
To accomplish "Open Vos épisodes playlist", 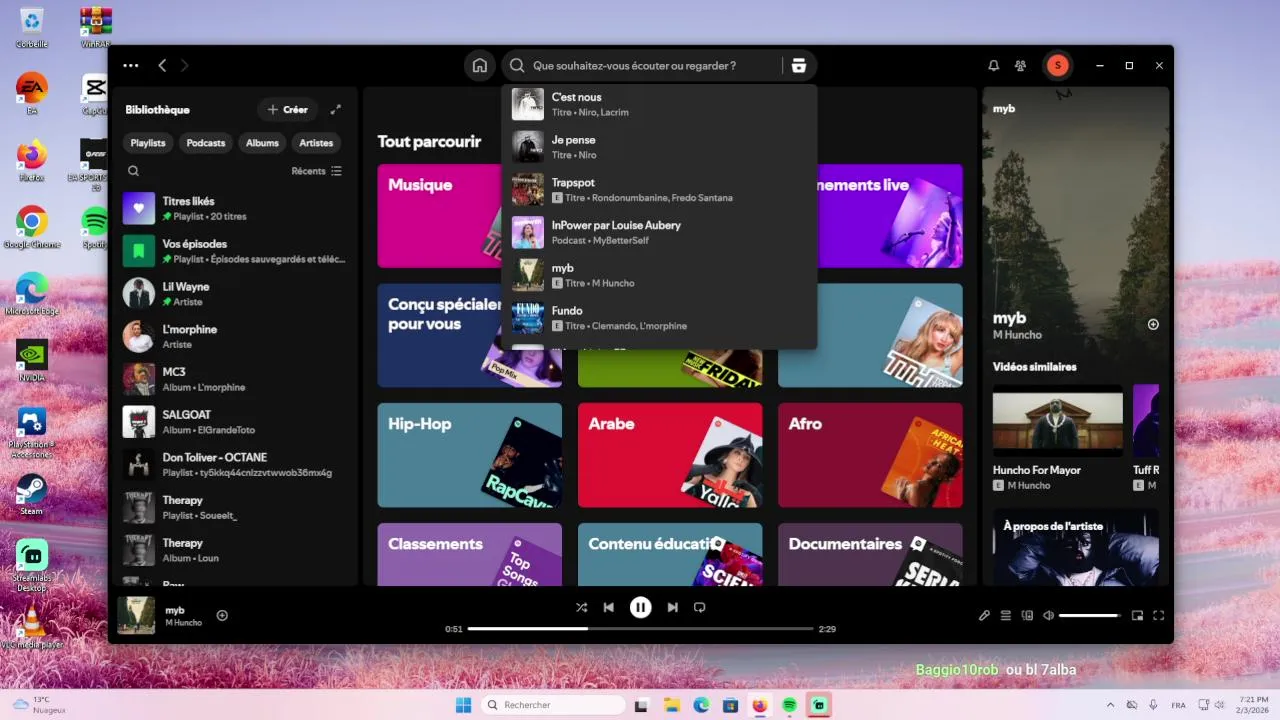I will tap(235, 251).
